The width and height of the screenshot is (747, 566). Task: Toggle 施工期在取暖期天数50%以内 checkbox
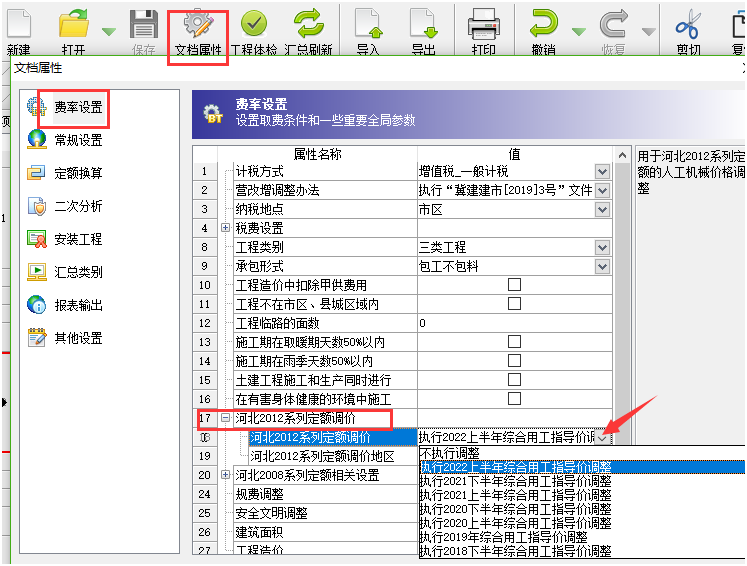[514, 342]
